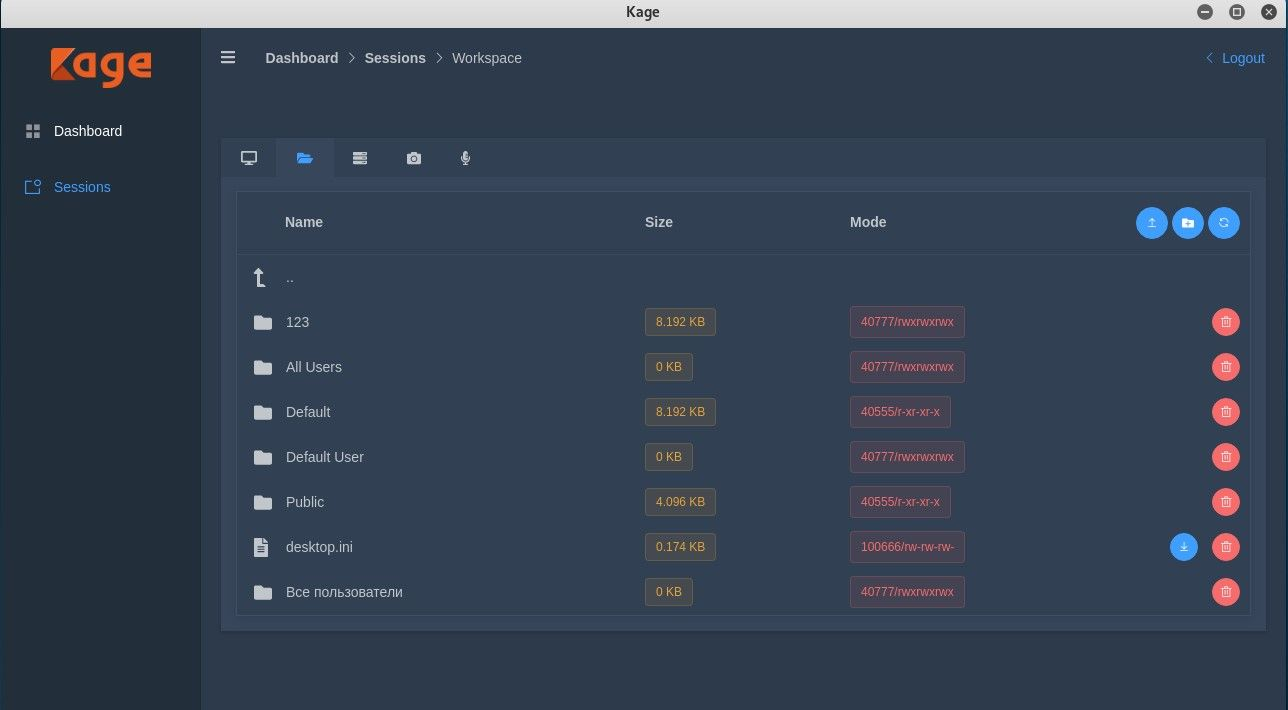
Task: Refresh the file listing
Action: coord(1224,223)
